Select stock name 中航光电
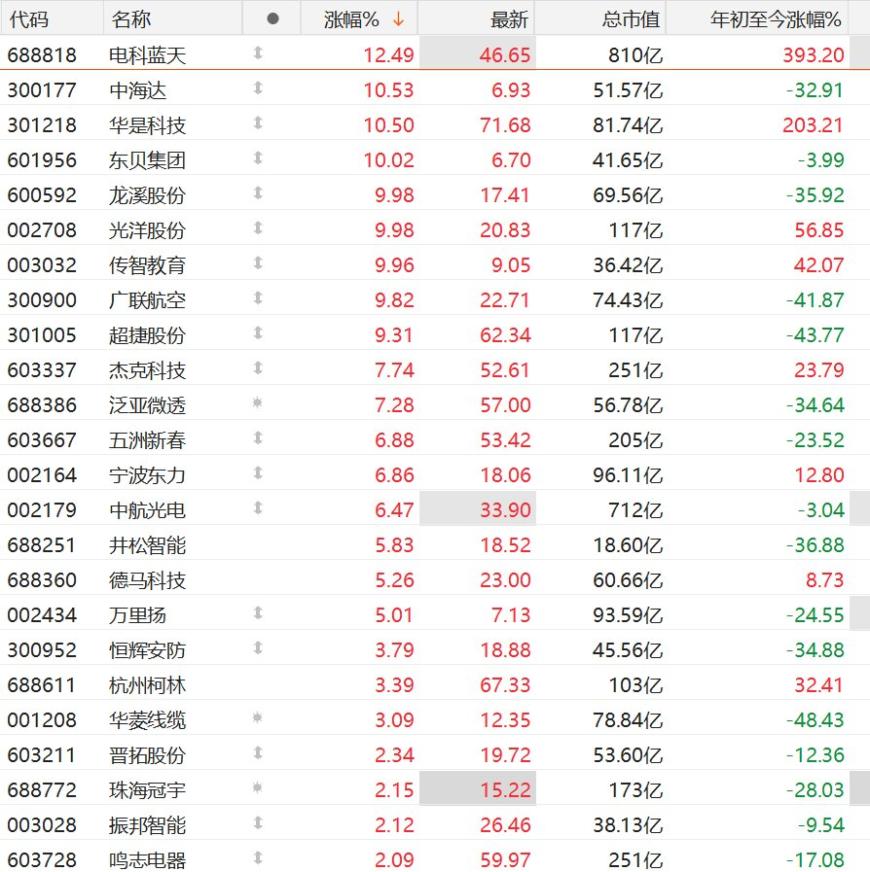870x872 pixels. 147,511
